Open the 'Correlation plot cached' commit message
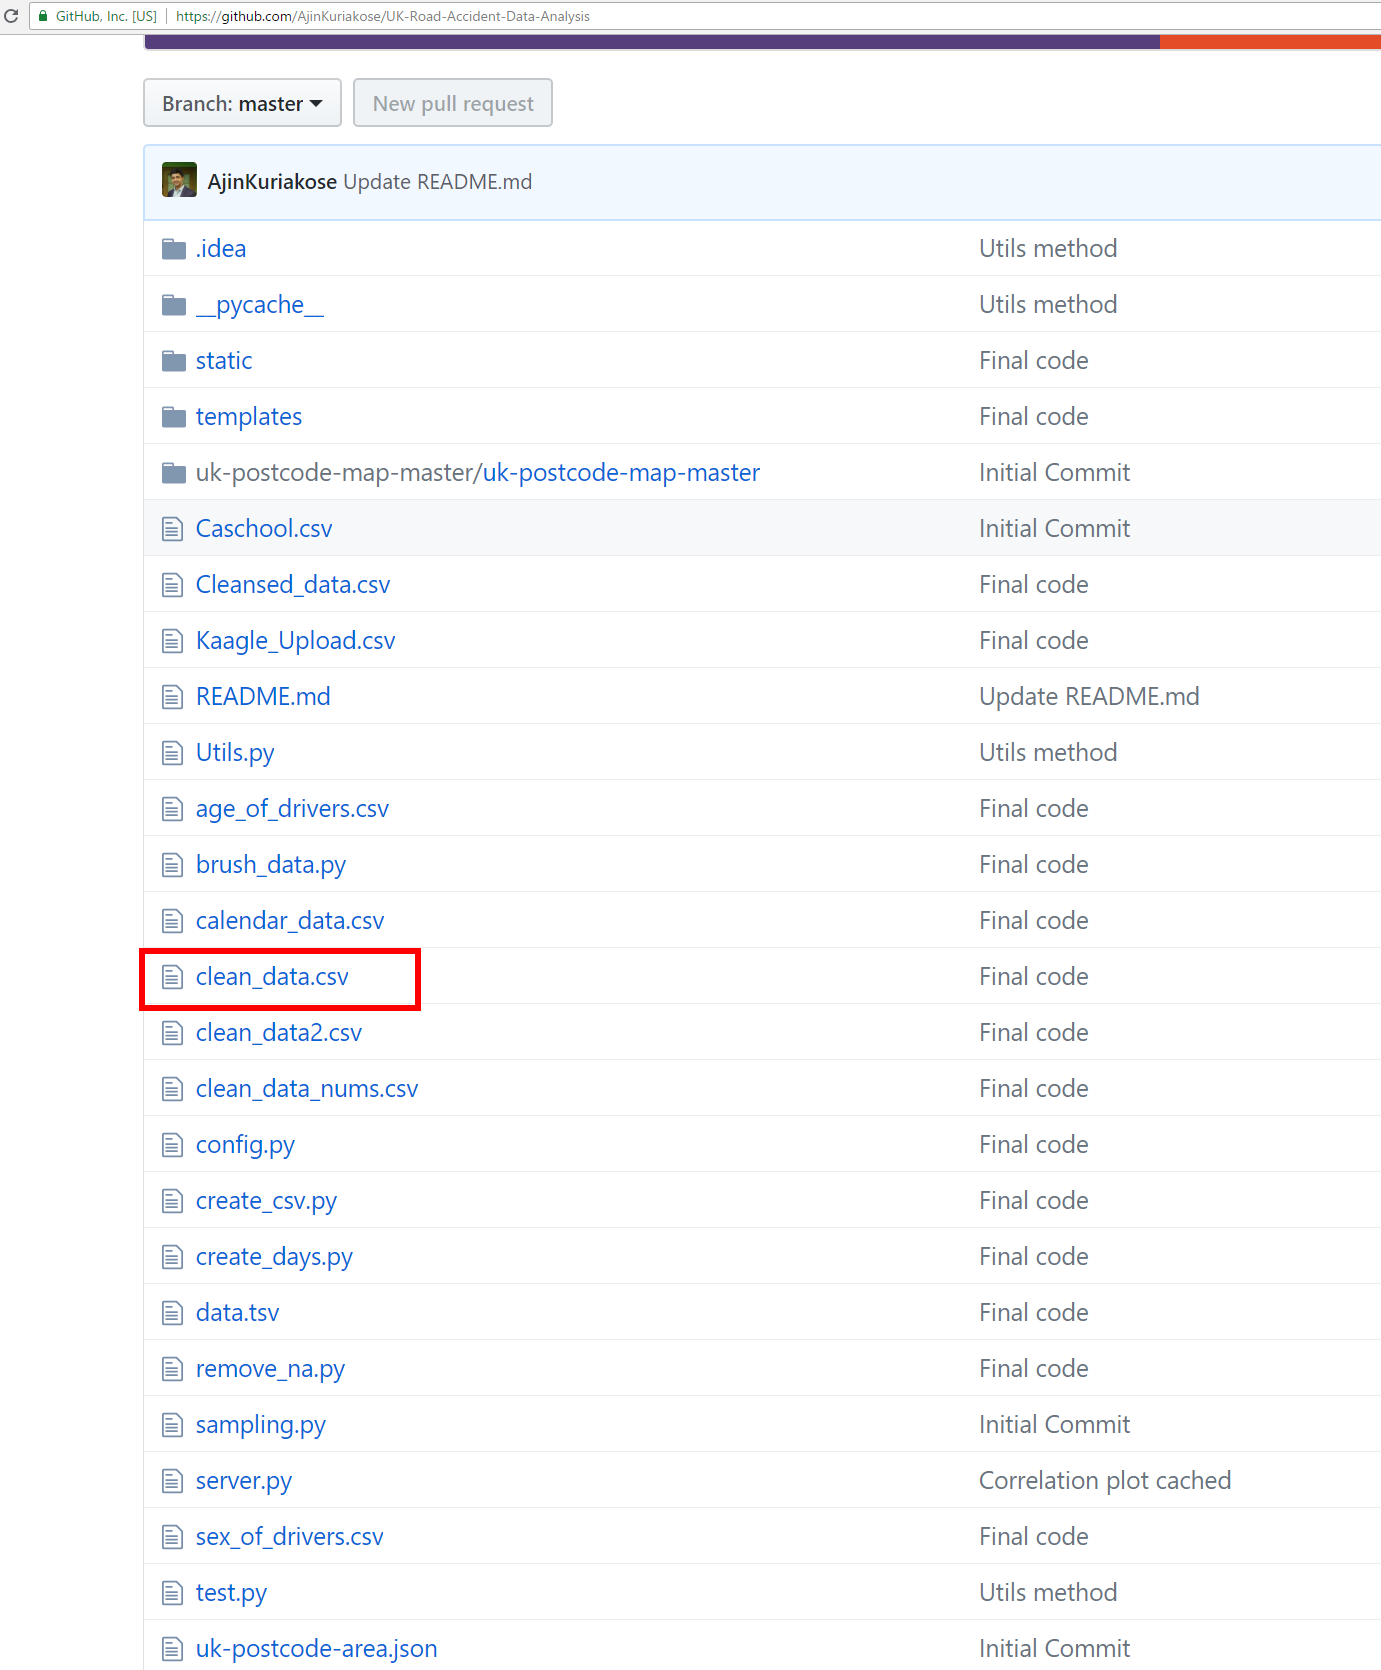1381x1670 pixels. click(1105, 1481)
